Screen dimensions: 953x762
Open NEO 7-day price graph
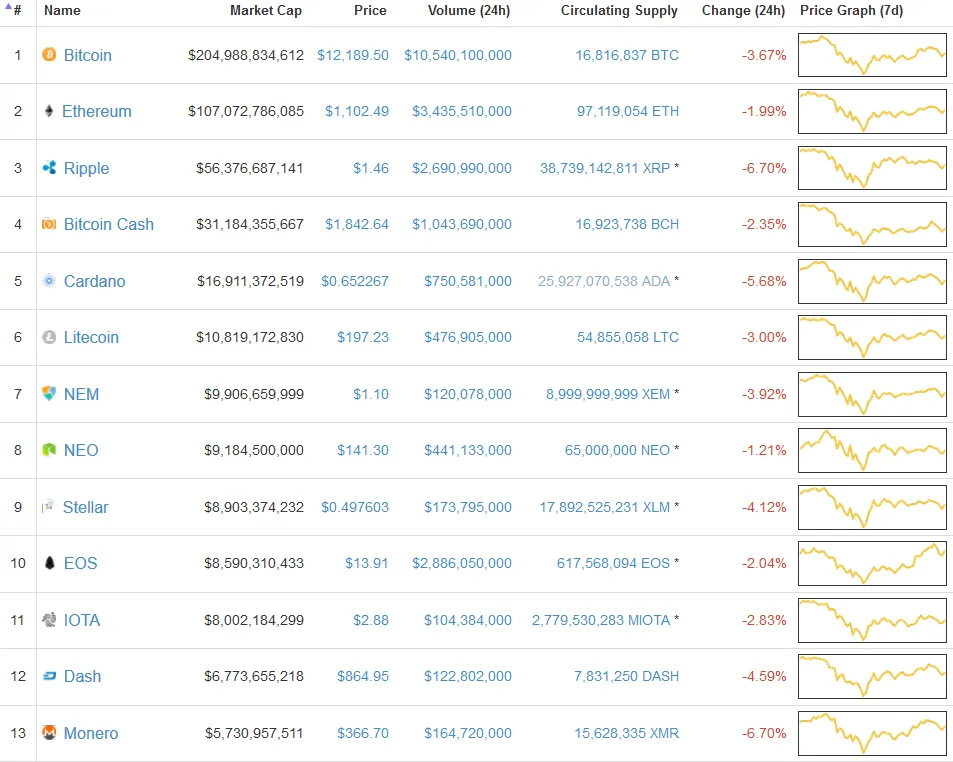872,450
